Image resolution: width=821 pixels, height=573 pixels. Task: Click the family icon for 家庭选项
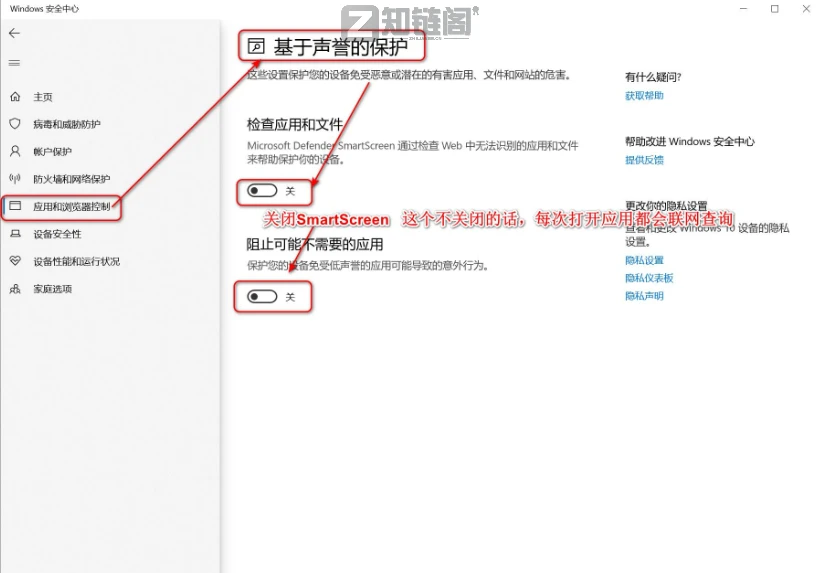tap(15, 289)
